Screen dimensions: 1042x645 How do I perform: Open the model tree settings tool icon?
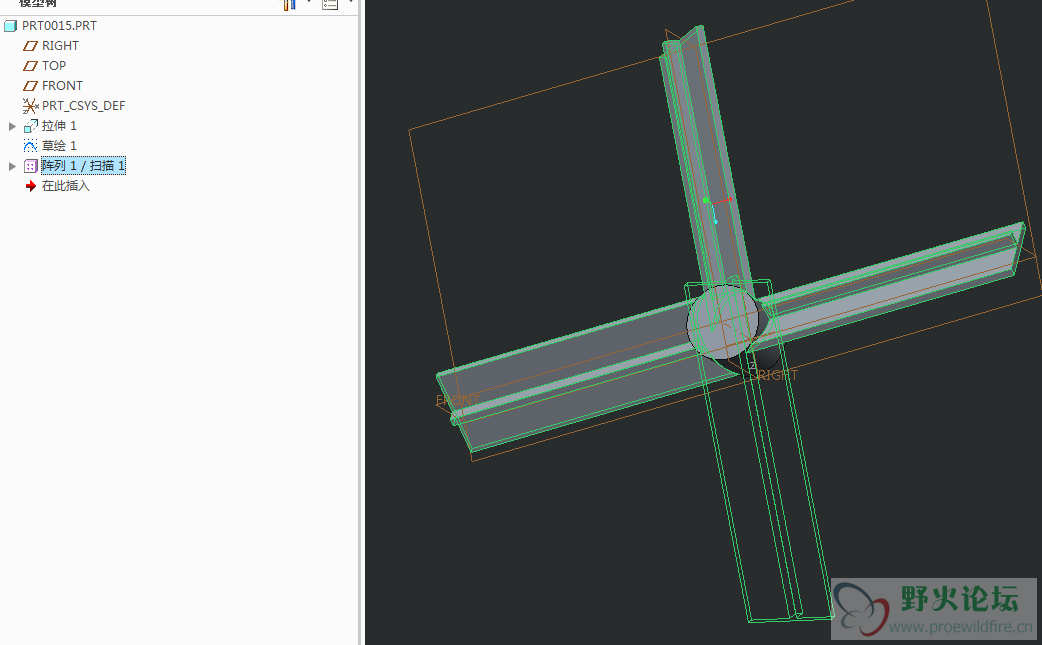click(290, 5)
